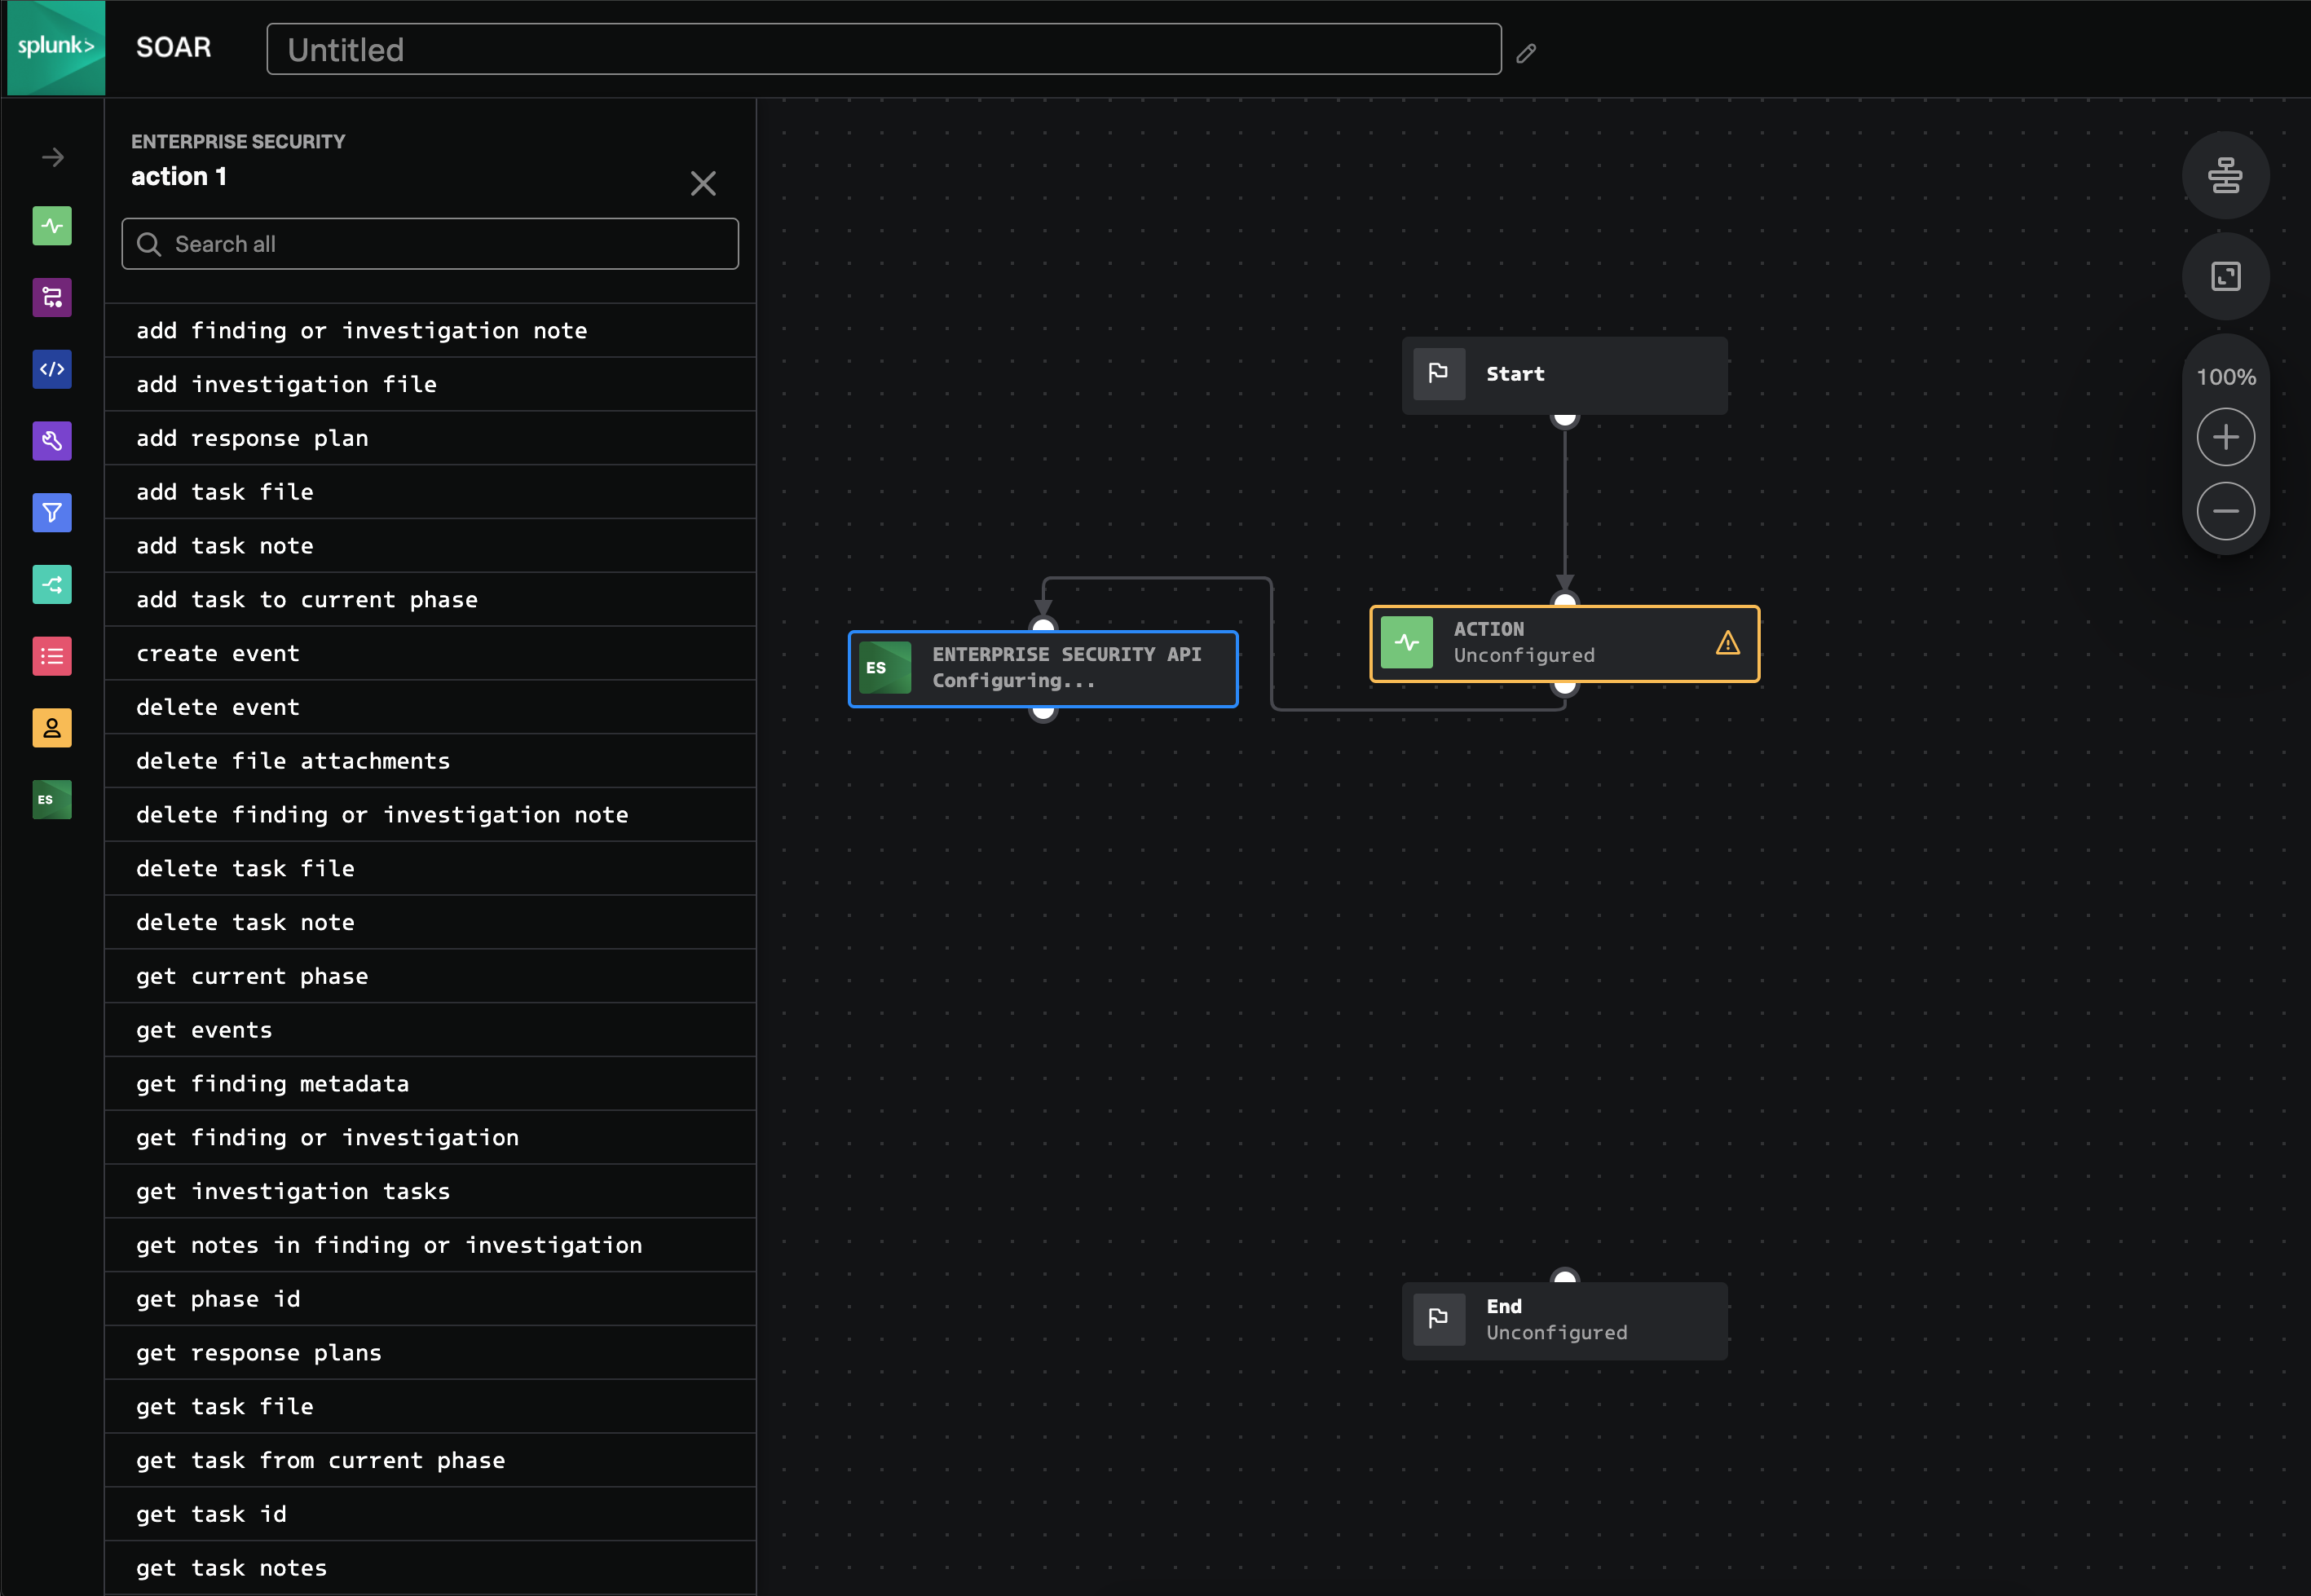Select the unconfigured ACTION block on canvas
Screen dimensions: 2311x1596
coord(1563,643)
